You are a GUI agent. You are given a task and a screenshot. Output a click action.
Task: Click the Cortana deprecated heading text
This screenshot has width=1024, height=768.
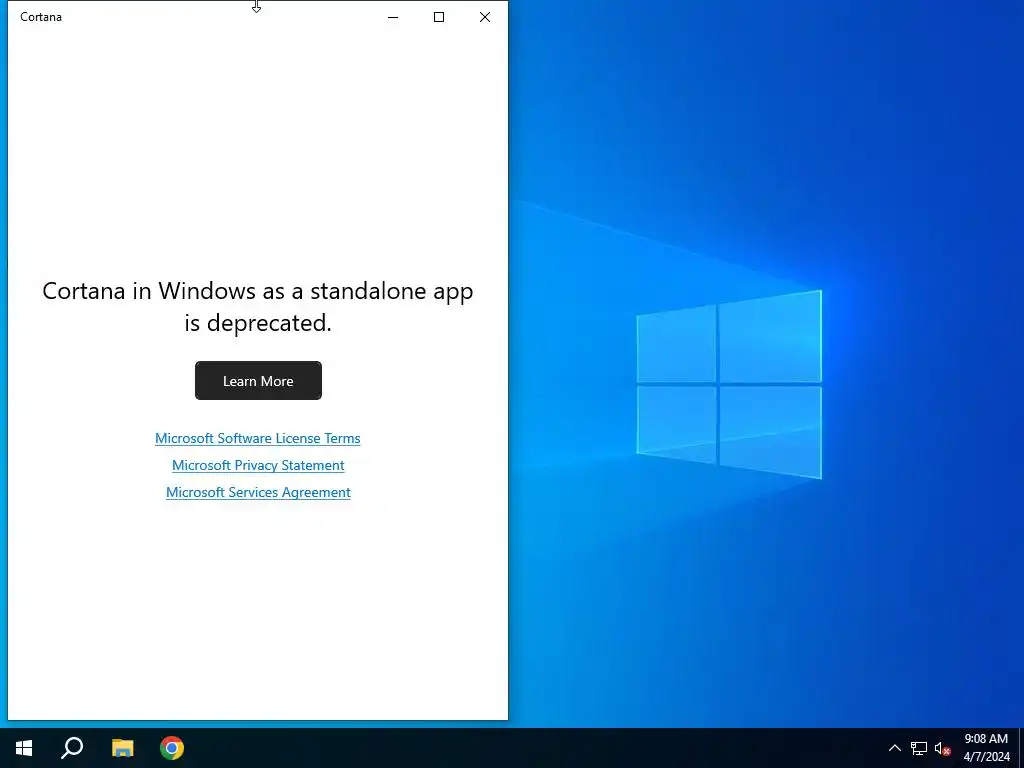258,306
